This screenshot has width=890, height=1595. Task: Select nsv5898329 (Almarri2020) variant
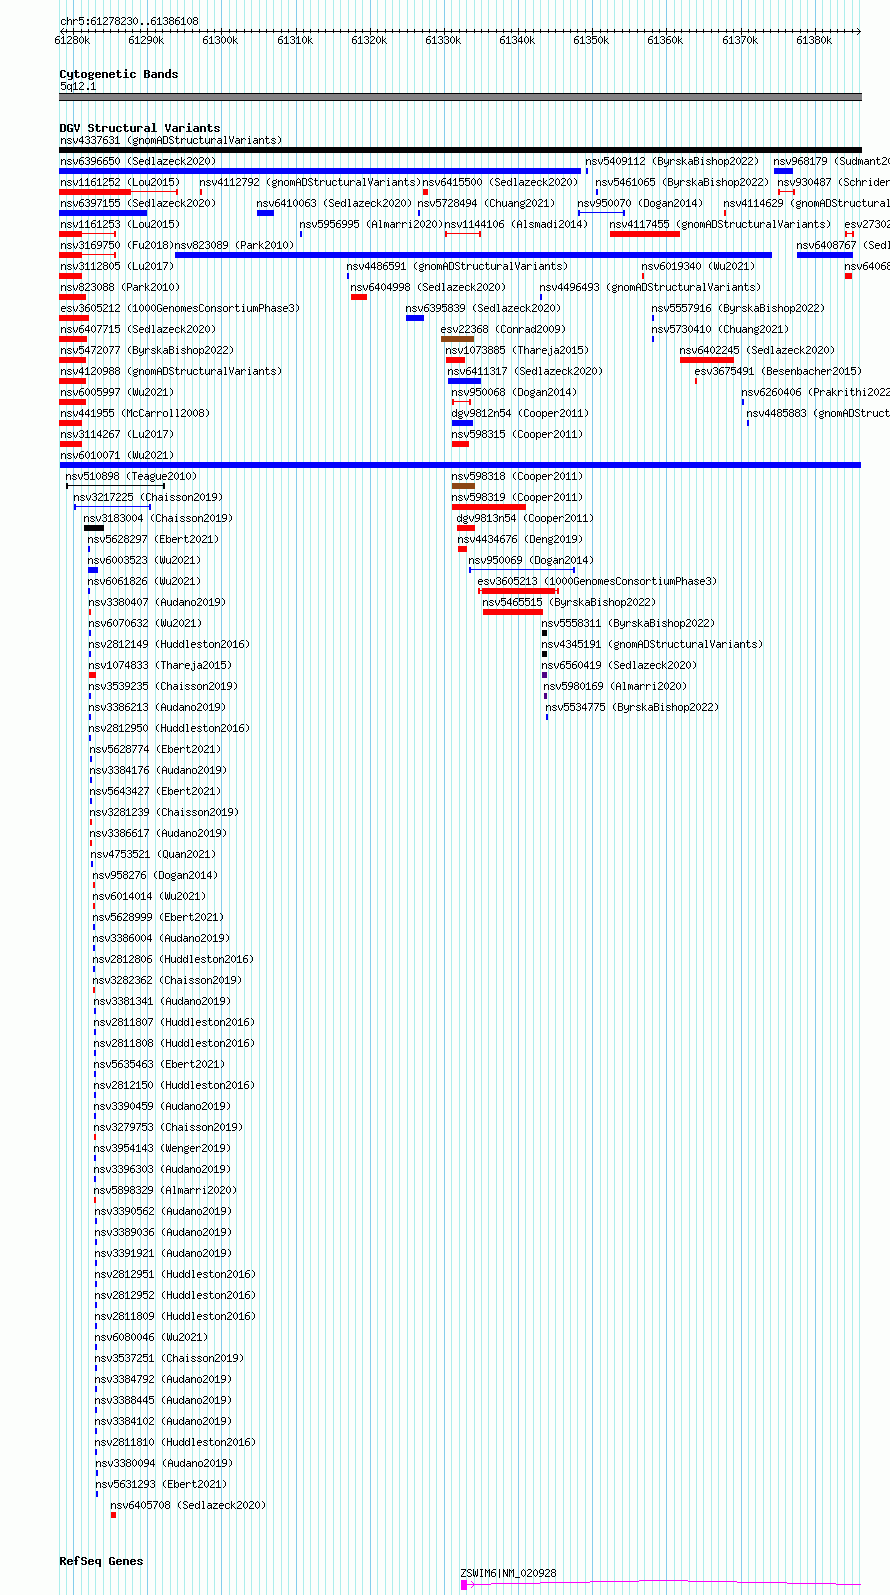pyautogui.click(x=165, y=1190)
